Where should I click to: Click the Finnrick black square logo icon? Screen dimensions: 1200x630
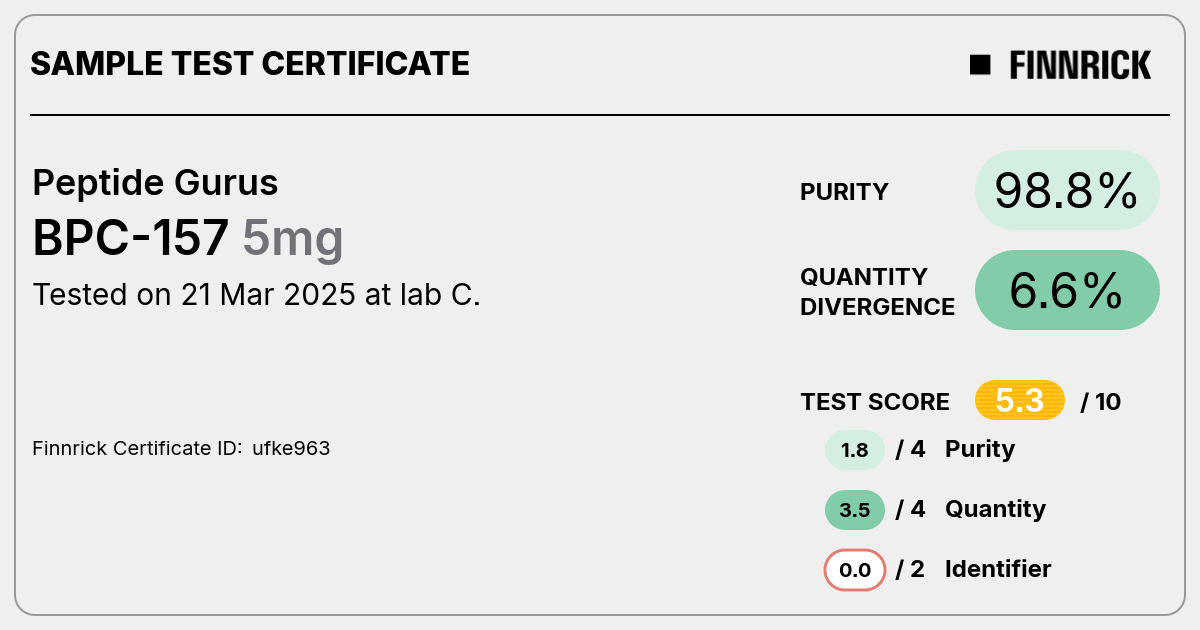(x=980, y=65)
